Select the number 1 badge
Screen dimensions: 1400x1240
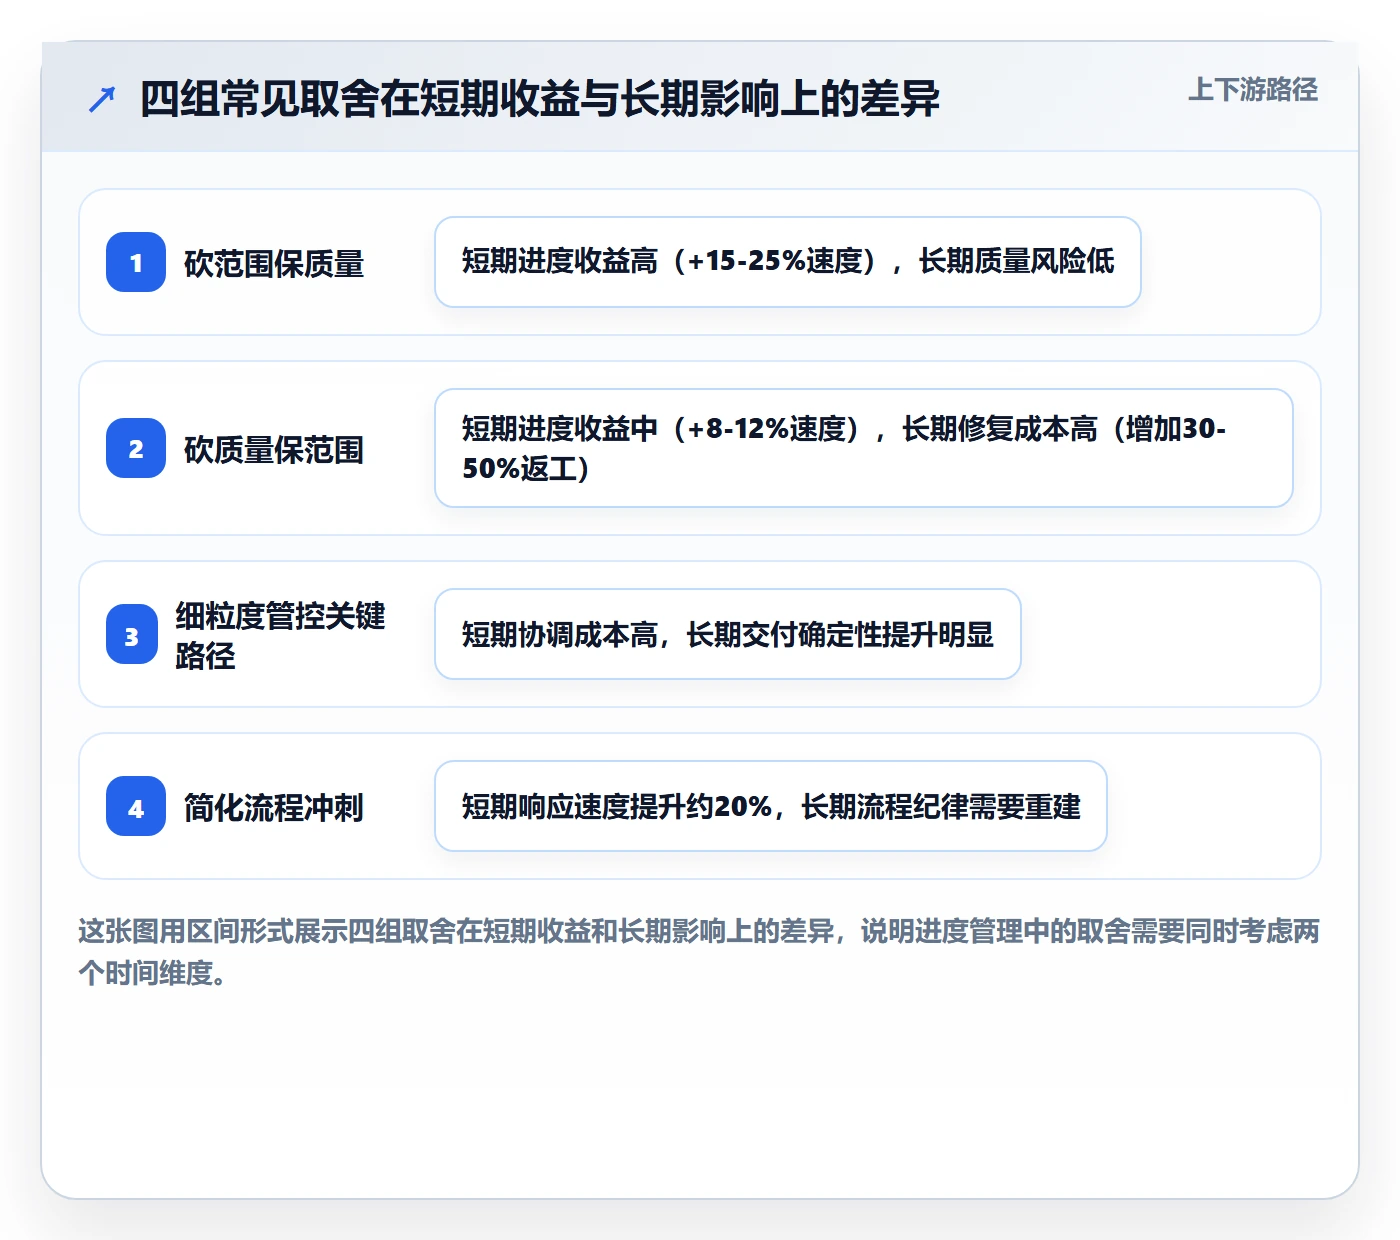click(136, 262)
